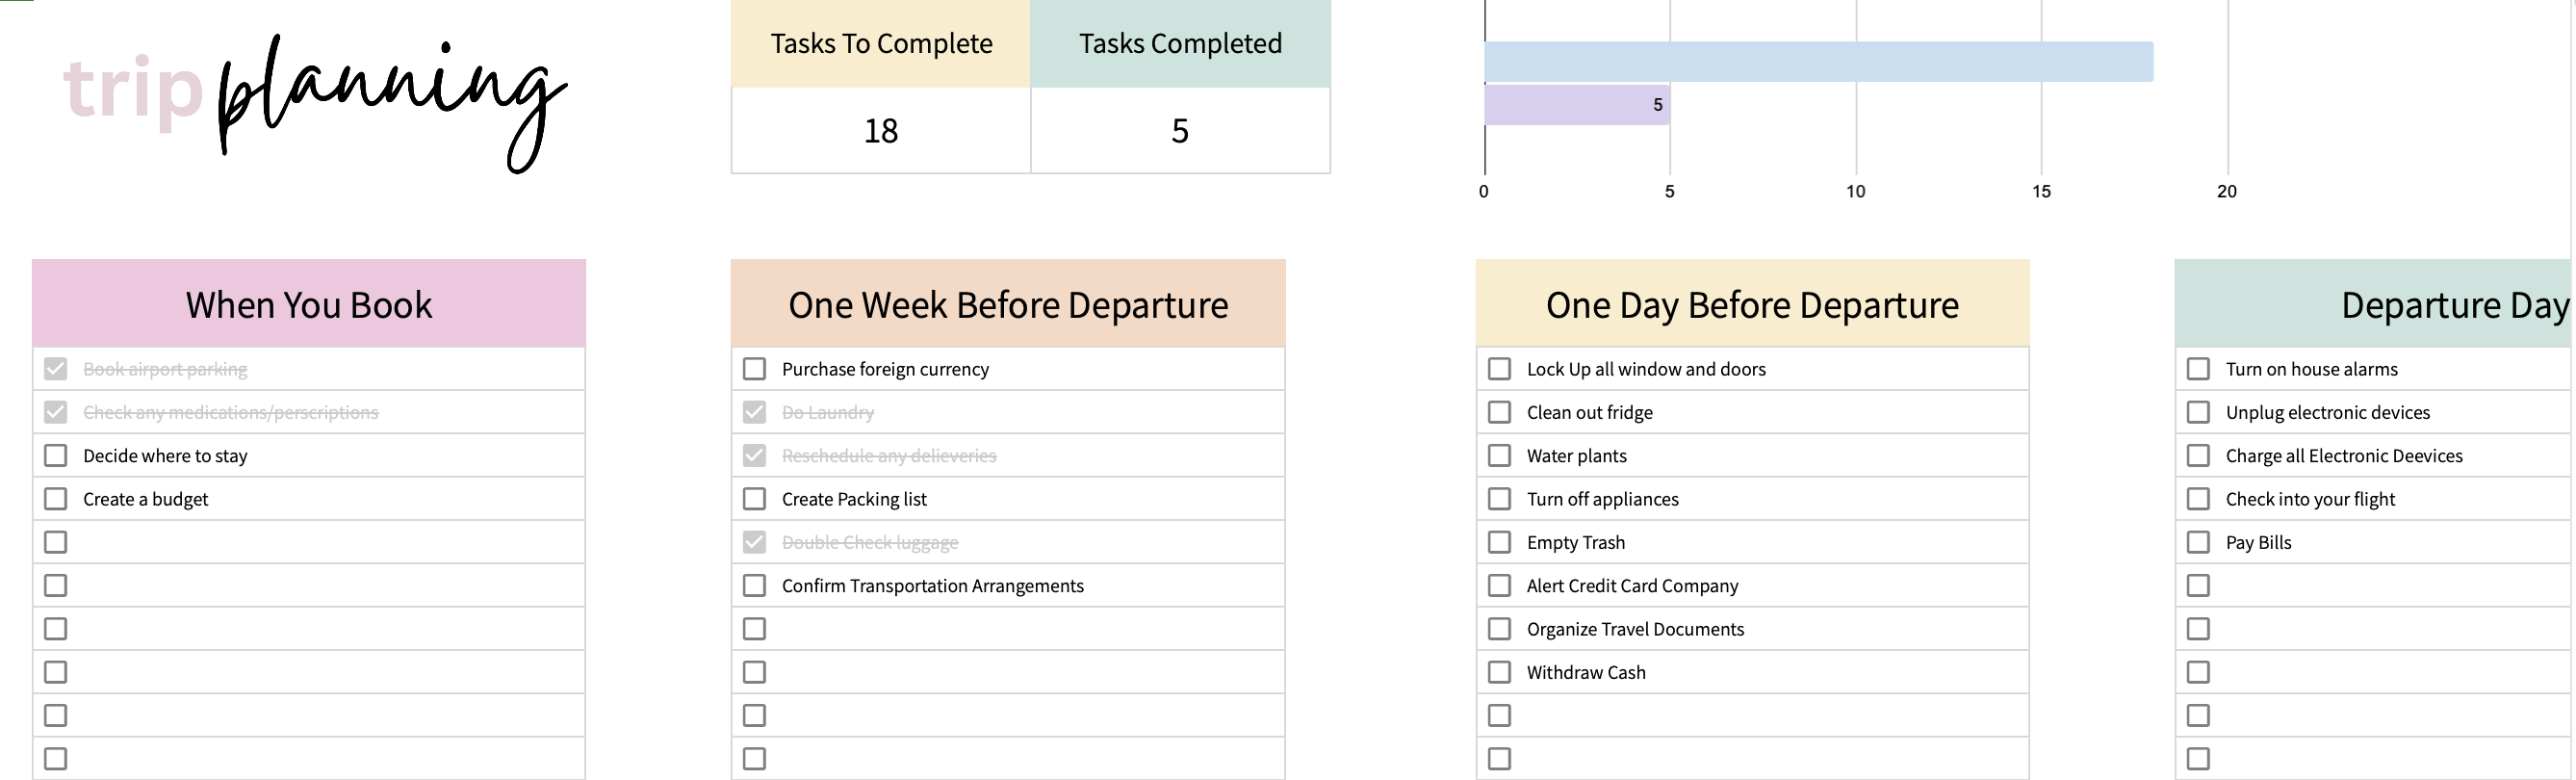
Task: Check the Clean out fridge box
Action: coord(1500,412)
